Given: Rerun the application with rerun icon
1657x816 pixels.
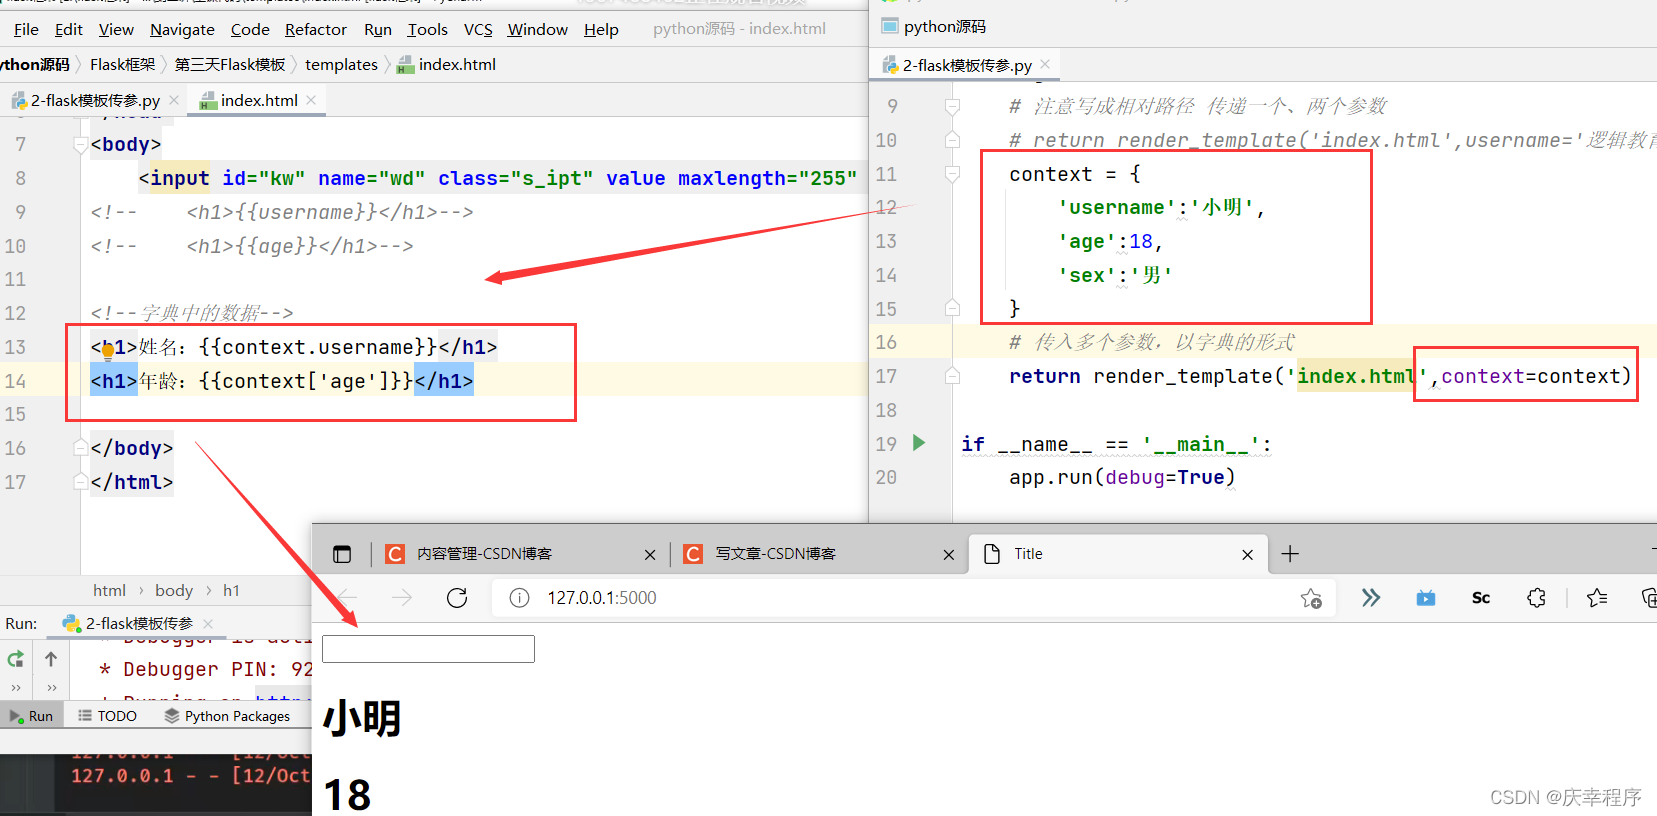Looking at the screenshot, I should (x=16, y=659).
